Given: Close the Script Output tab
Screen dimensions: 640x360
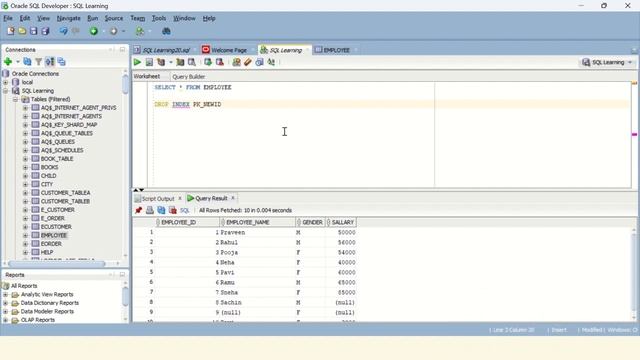Looking at the screenshot, I should pos(180,198).
